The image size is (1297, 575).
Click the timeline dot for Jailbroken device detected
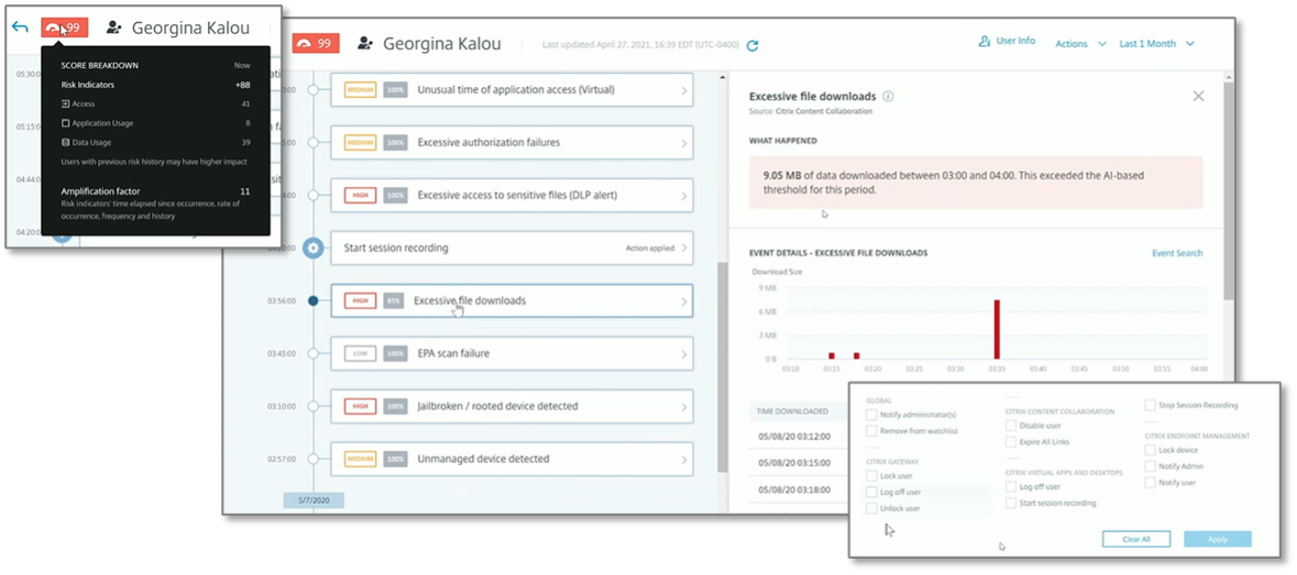[313, 406]
